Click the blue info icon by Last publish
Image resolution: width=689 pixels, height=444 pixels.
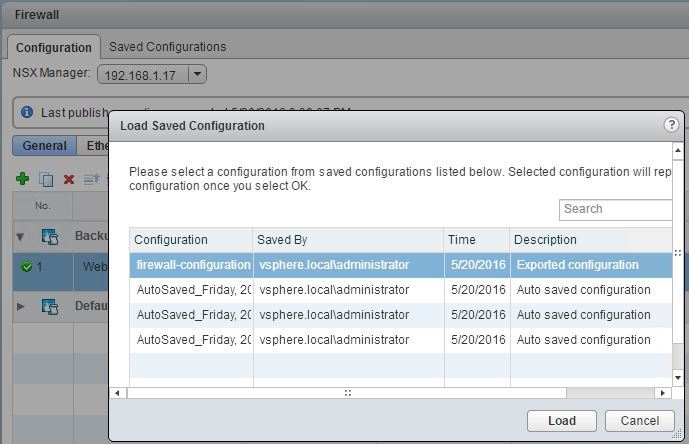click(27, 113)
